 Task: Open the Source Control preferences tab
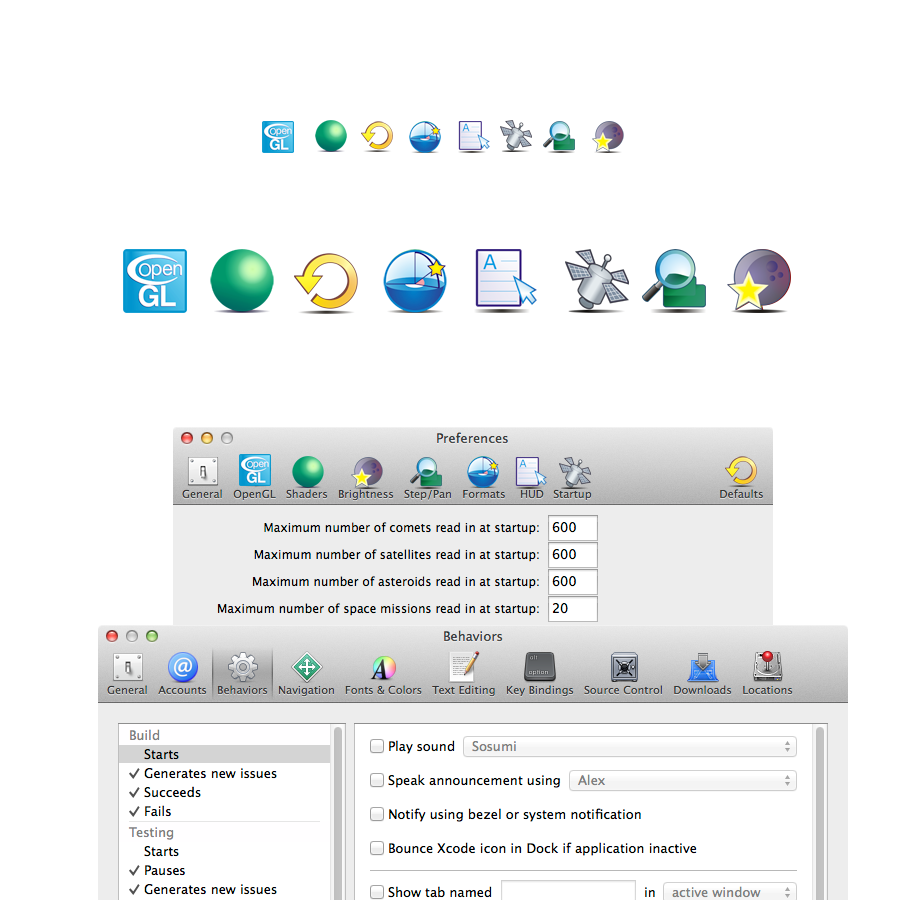tap(623, 674)
